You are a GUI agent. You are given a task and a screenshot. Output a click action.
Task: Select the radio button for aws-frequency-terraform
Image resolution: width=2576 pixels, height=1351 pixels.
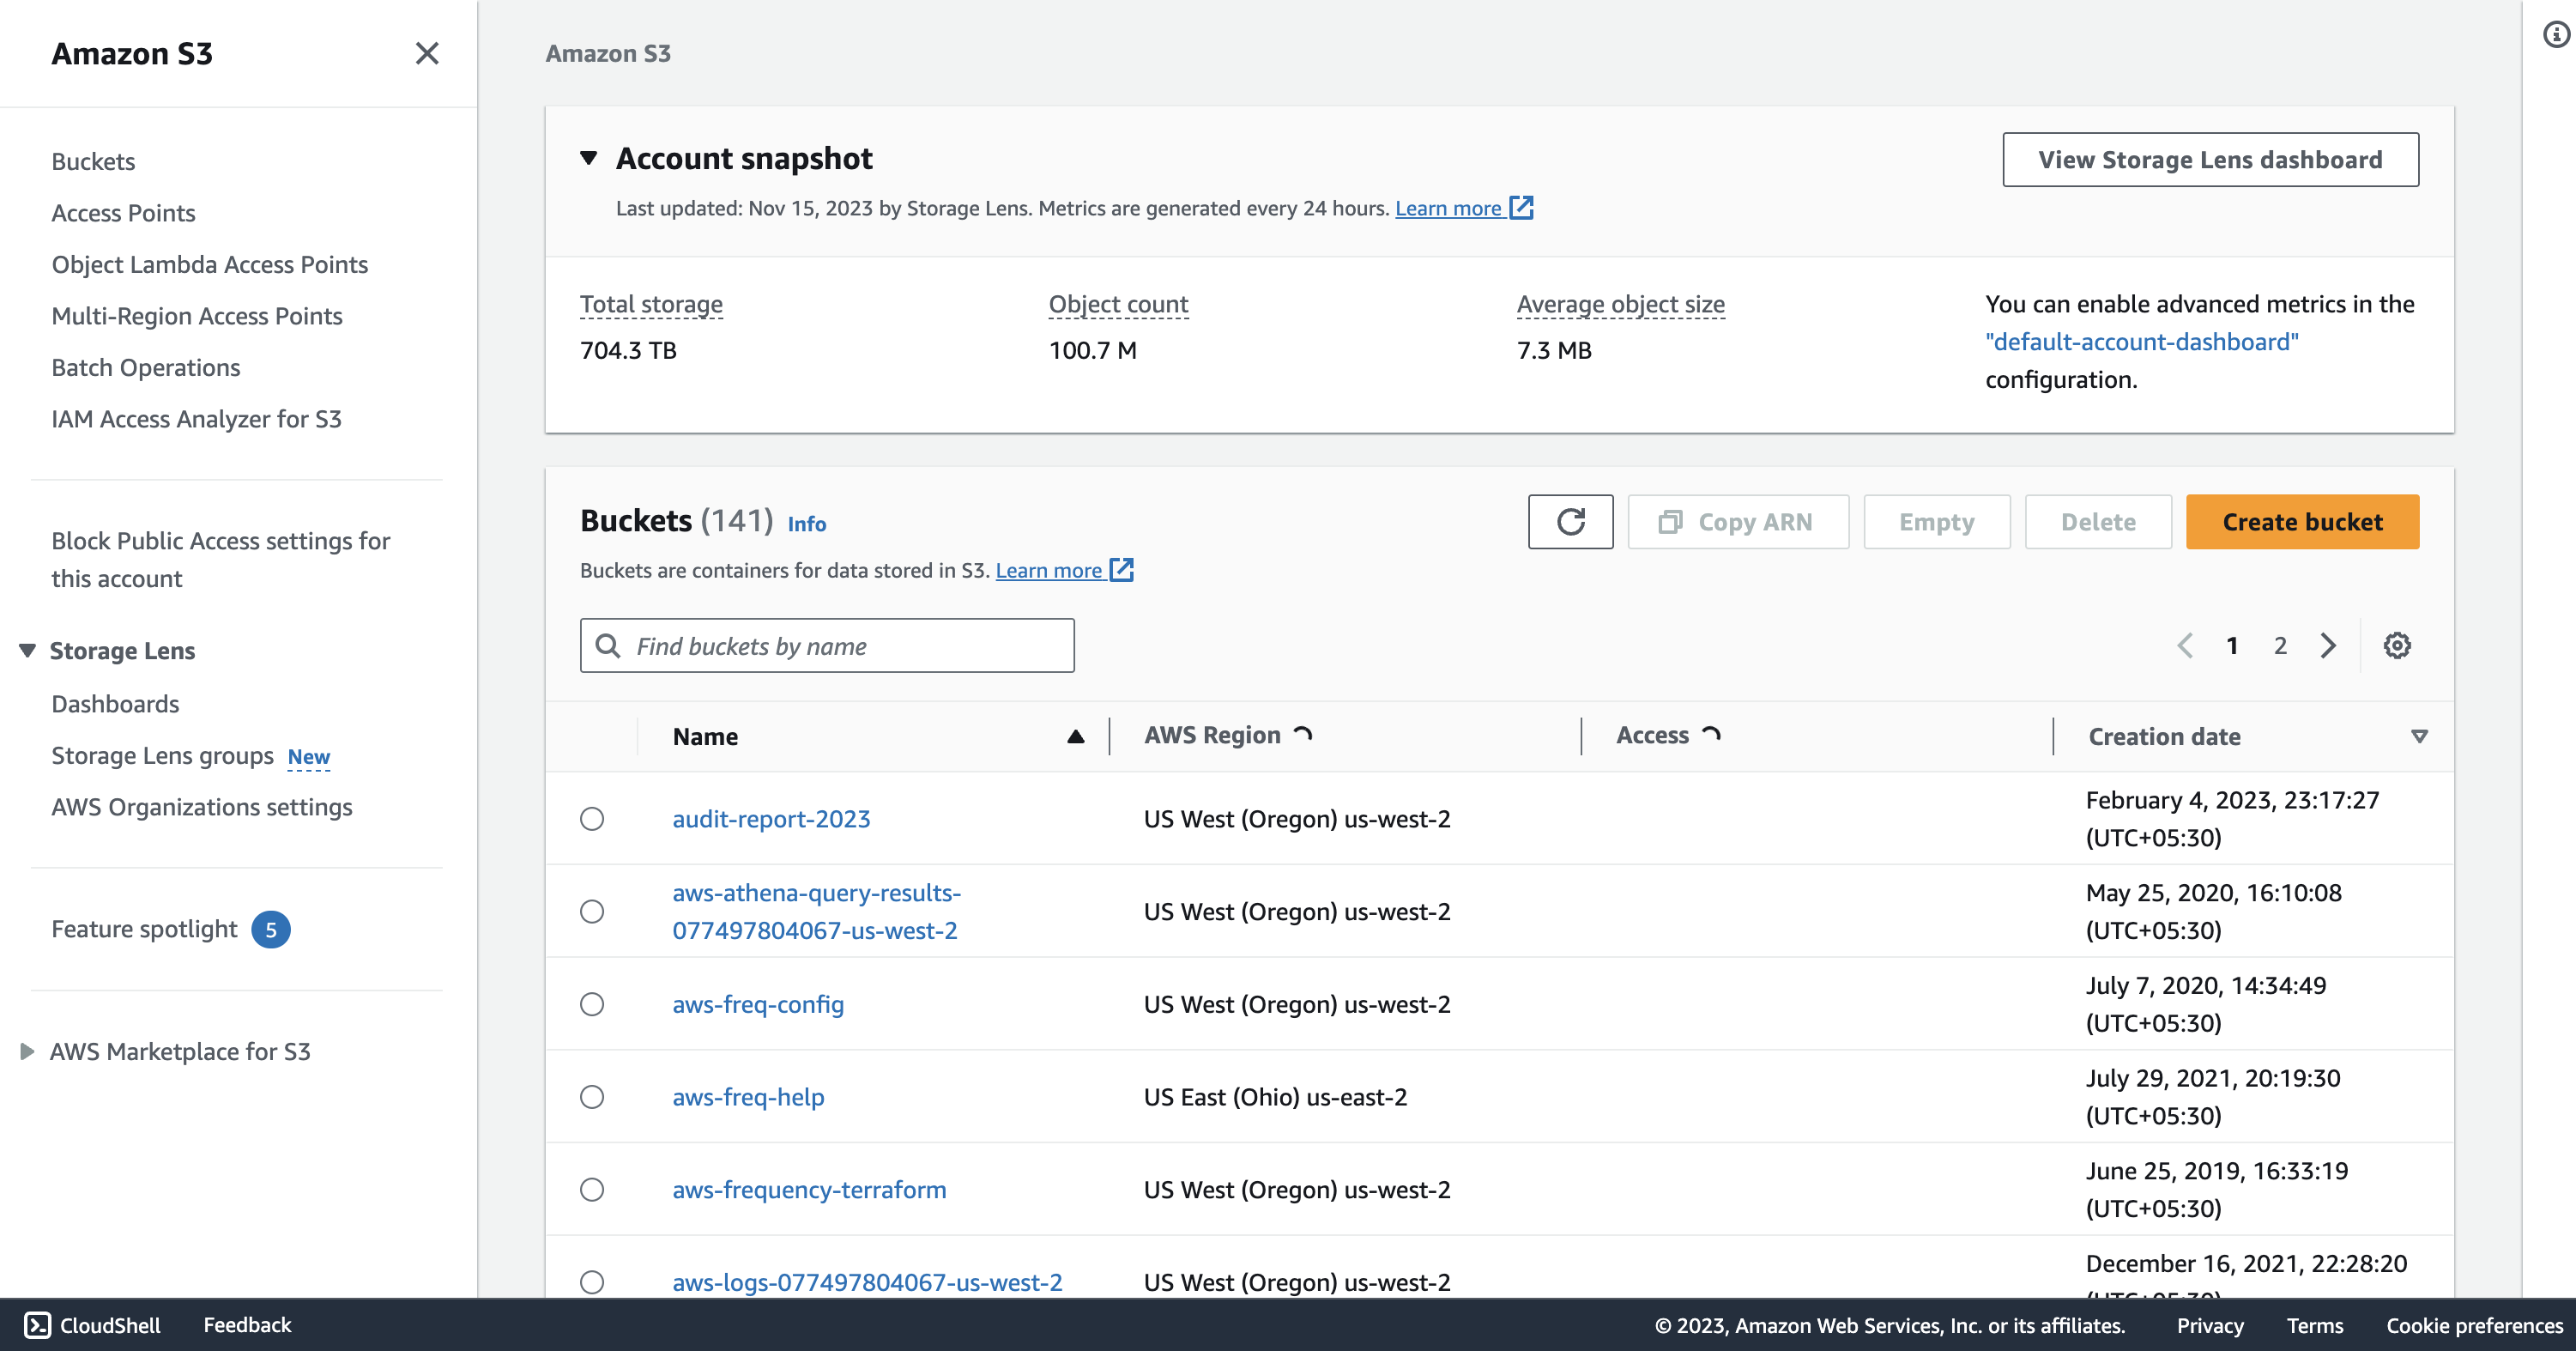(x=593, y=1189)
